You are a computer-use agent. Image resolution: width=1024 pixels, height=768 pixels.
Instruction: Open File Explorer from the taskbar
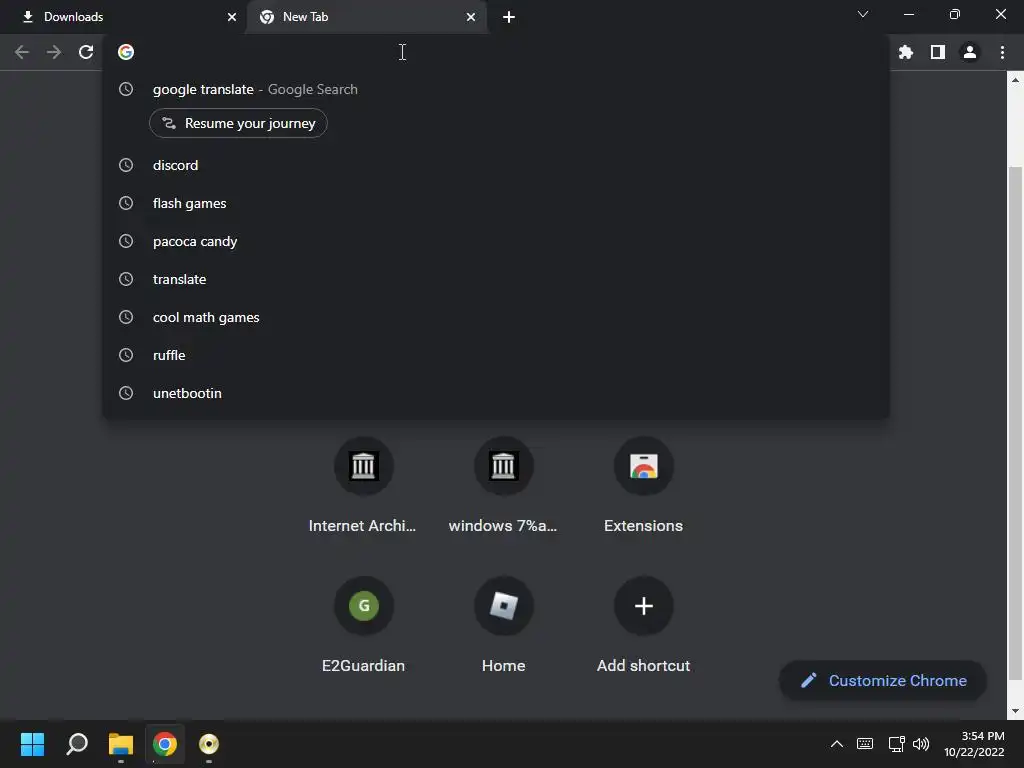[x=121, y=744]
